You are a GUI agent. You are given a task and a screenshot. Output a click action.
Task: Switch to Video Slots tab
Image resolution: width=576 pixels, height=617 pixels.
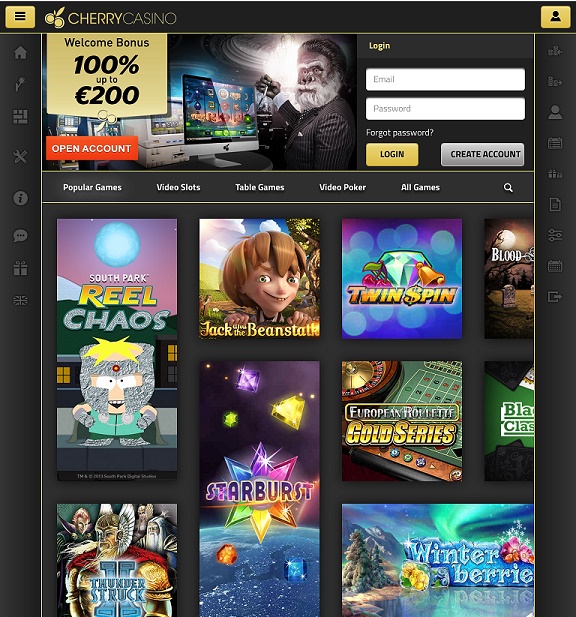pyautogui.click(x=178, y=187)
